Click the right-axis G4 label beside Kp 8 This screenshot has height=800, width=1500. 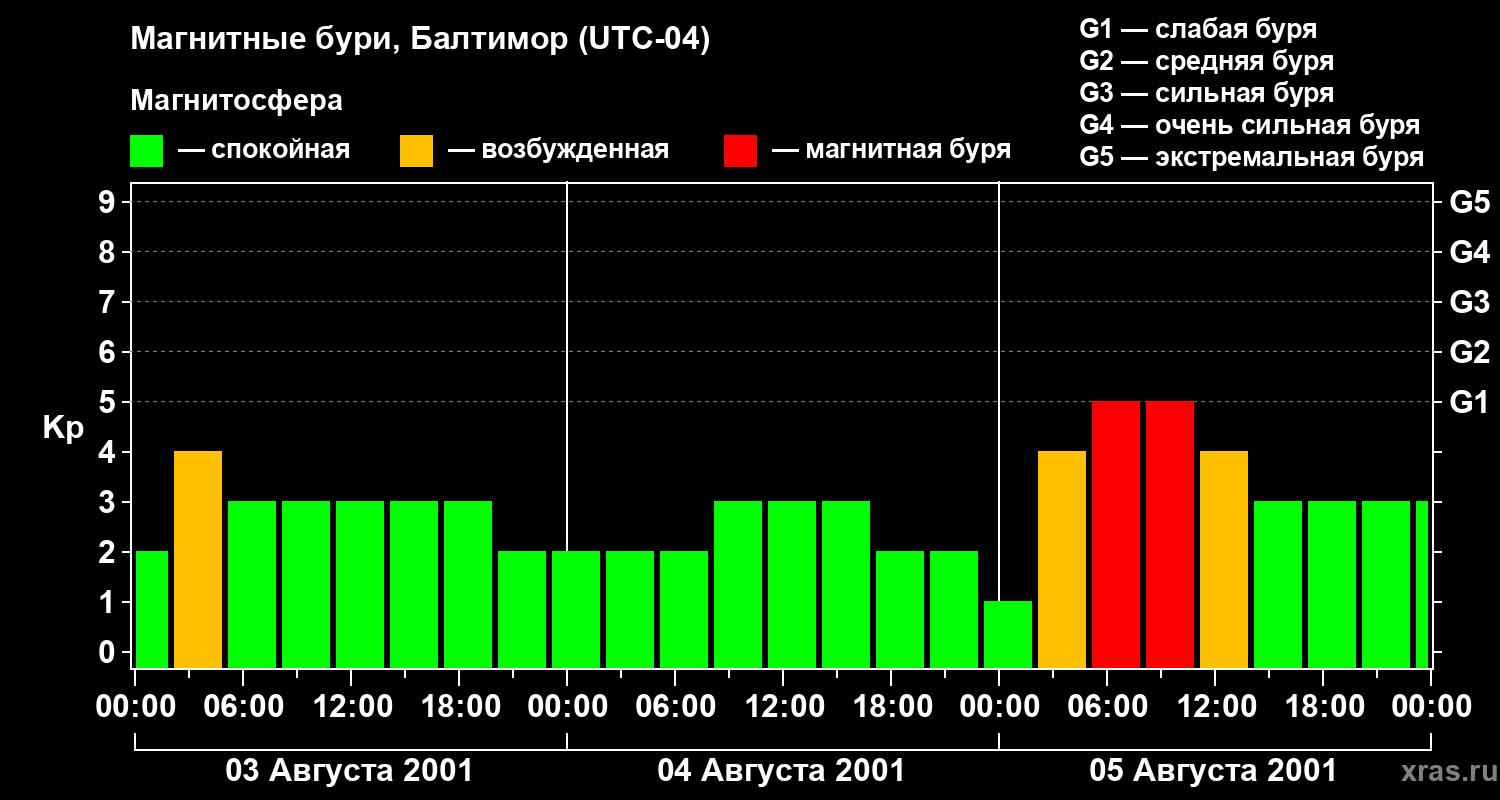pos(1470,252)
